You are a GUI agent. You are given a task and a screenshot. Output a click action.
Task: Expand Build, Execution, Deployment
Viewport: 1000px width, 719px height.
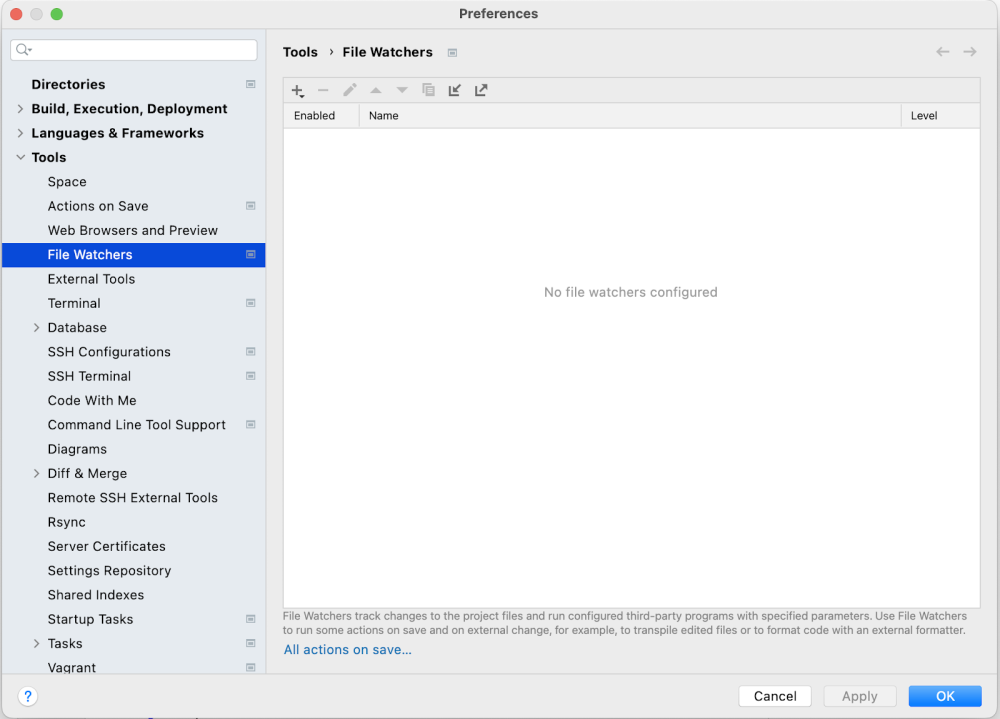(21, 108)
